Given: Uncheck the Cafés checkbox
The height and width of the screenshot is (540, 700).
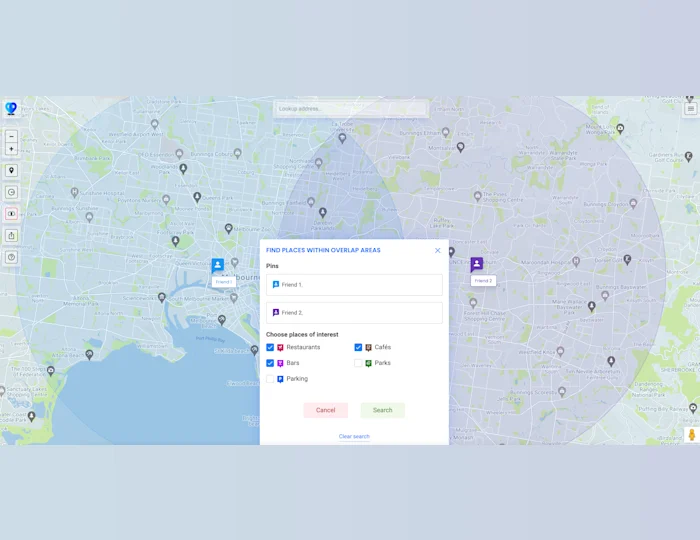Looking at the screenshot, I should [x=358, y=347].
